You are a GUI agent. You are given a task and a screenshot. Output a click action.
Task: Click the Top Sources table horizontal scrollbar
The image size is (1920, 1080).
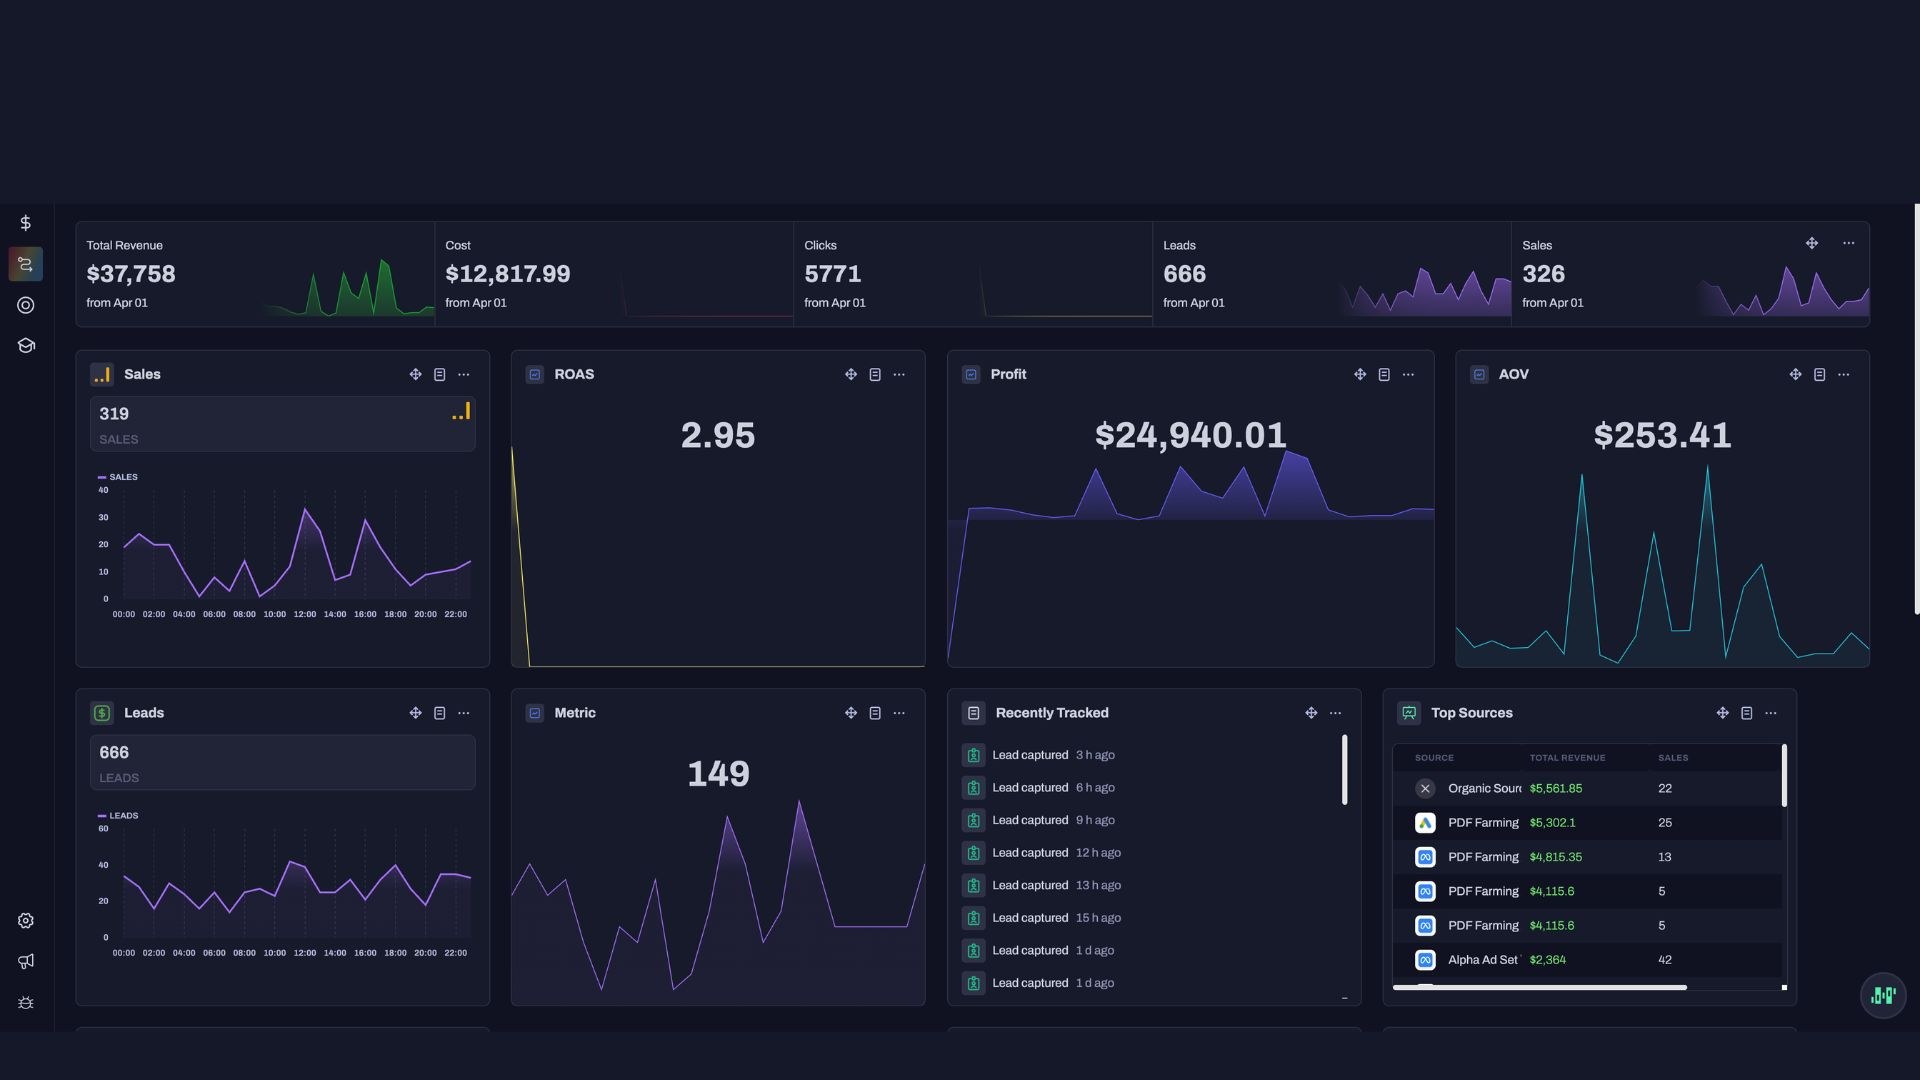1540,987
